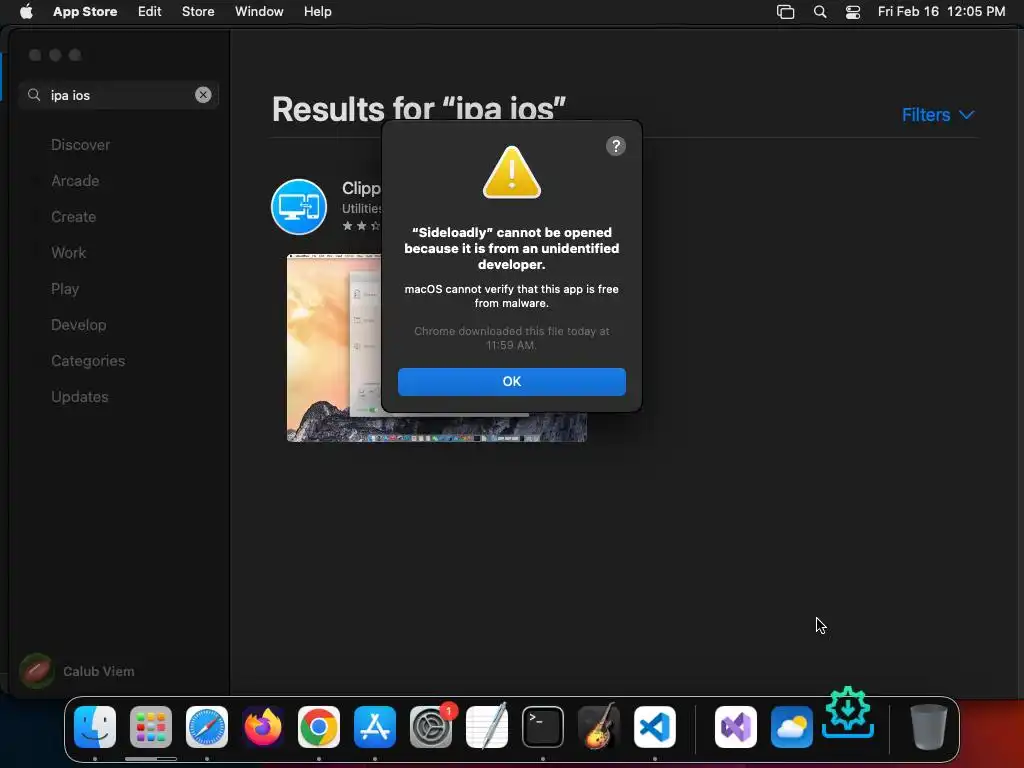Open the Calub Viem account profile
1024x768 pixels.
[x=77, y=671]
